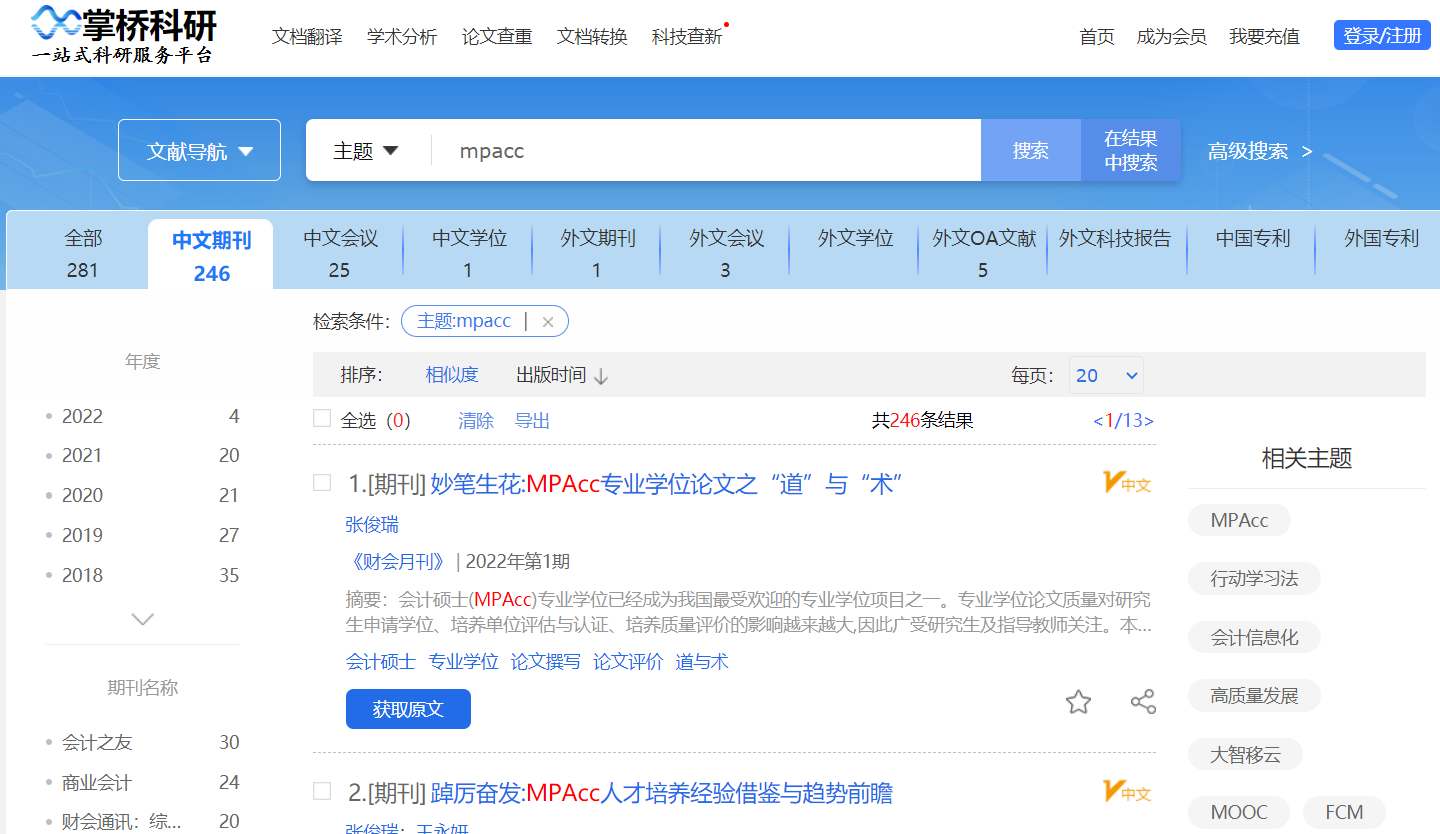Click the 中文 badge on the first result

point(1127,483)
